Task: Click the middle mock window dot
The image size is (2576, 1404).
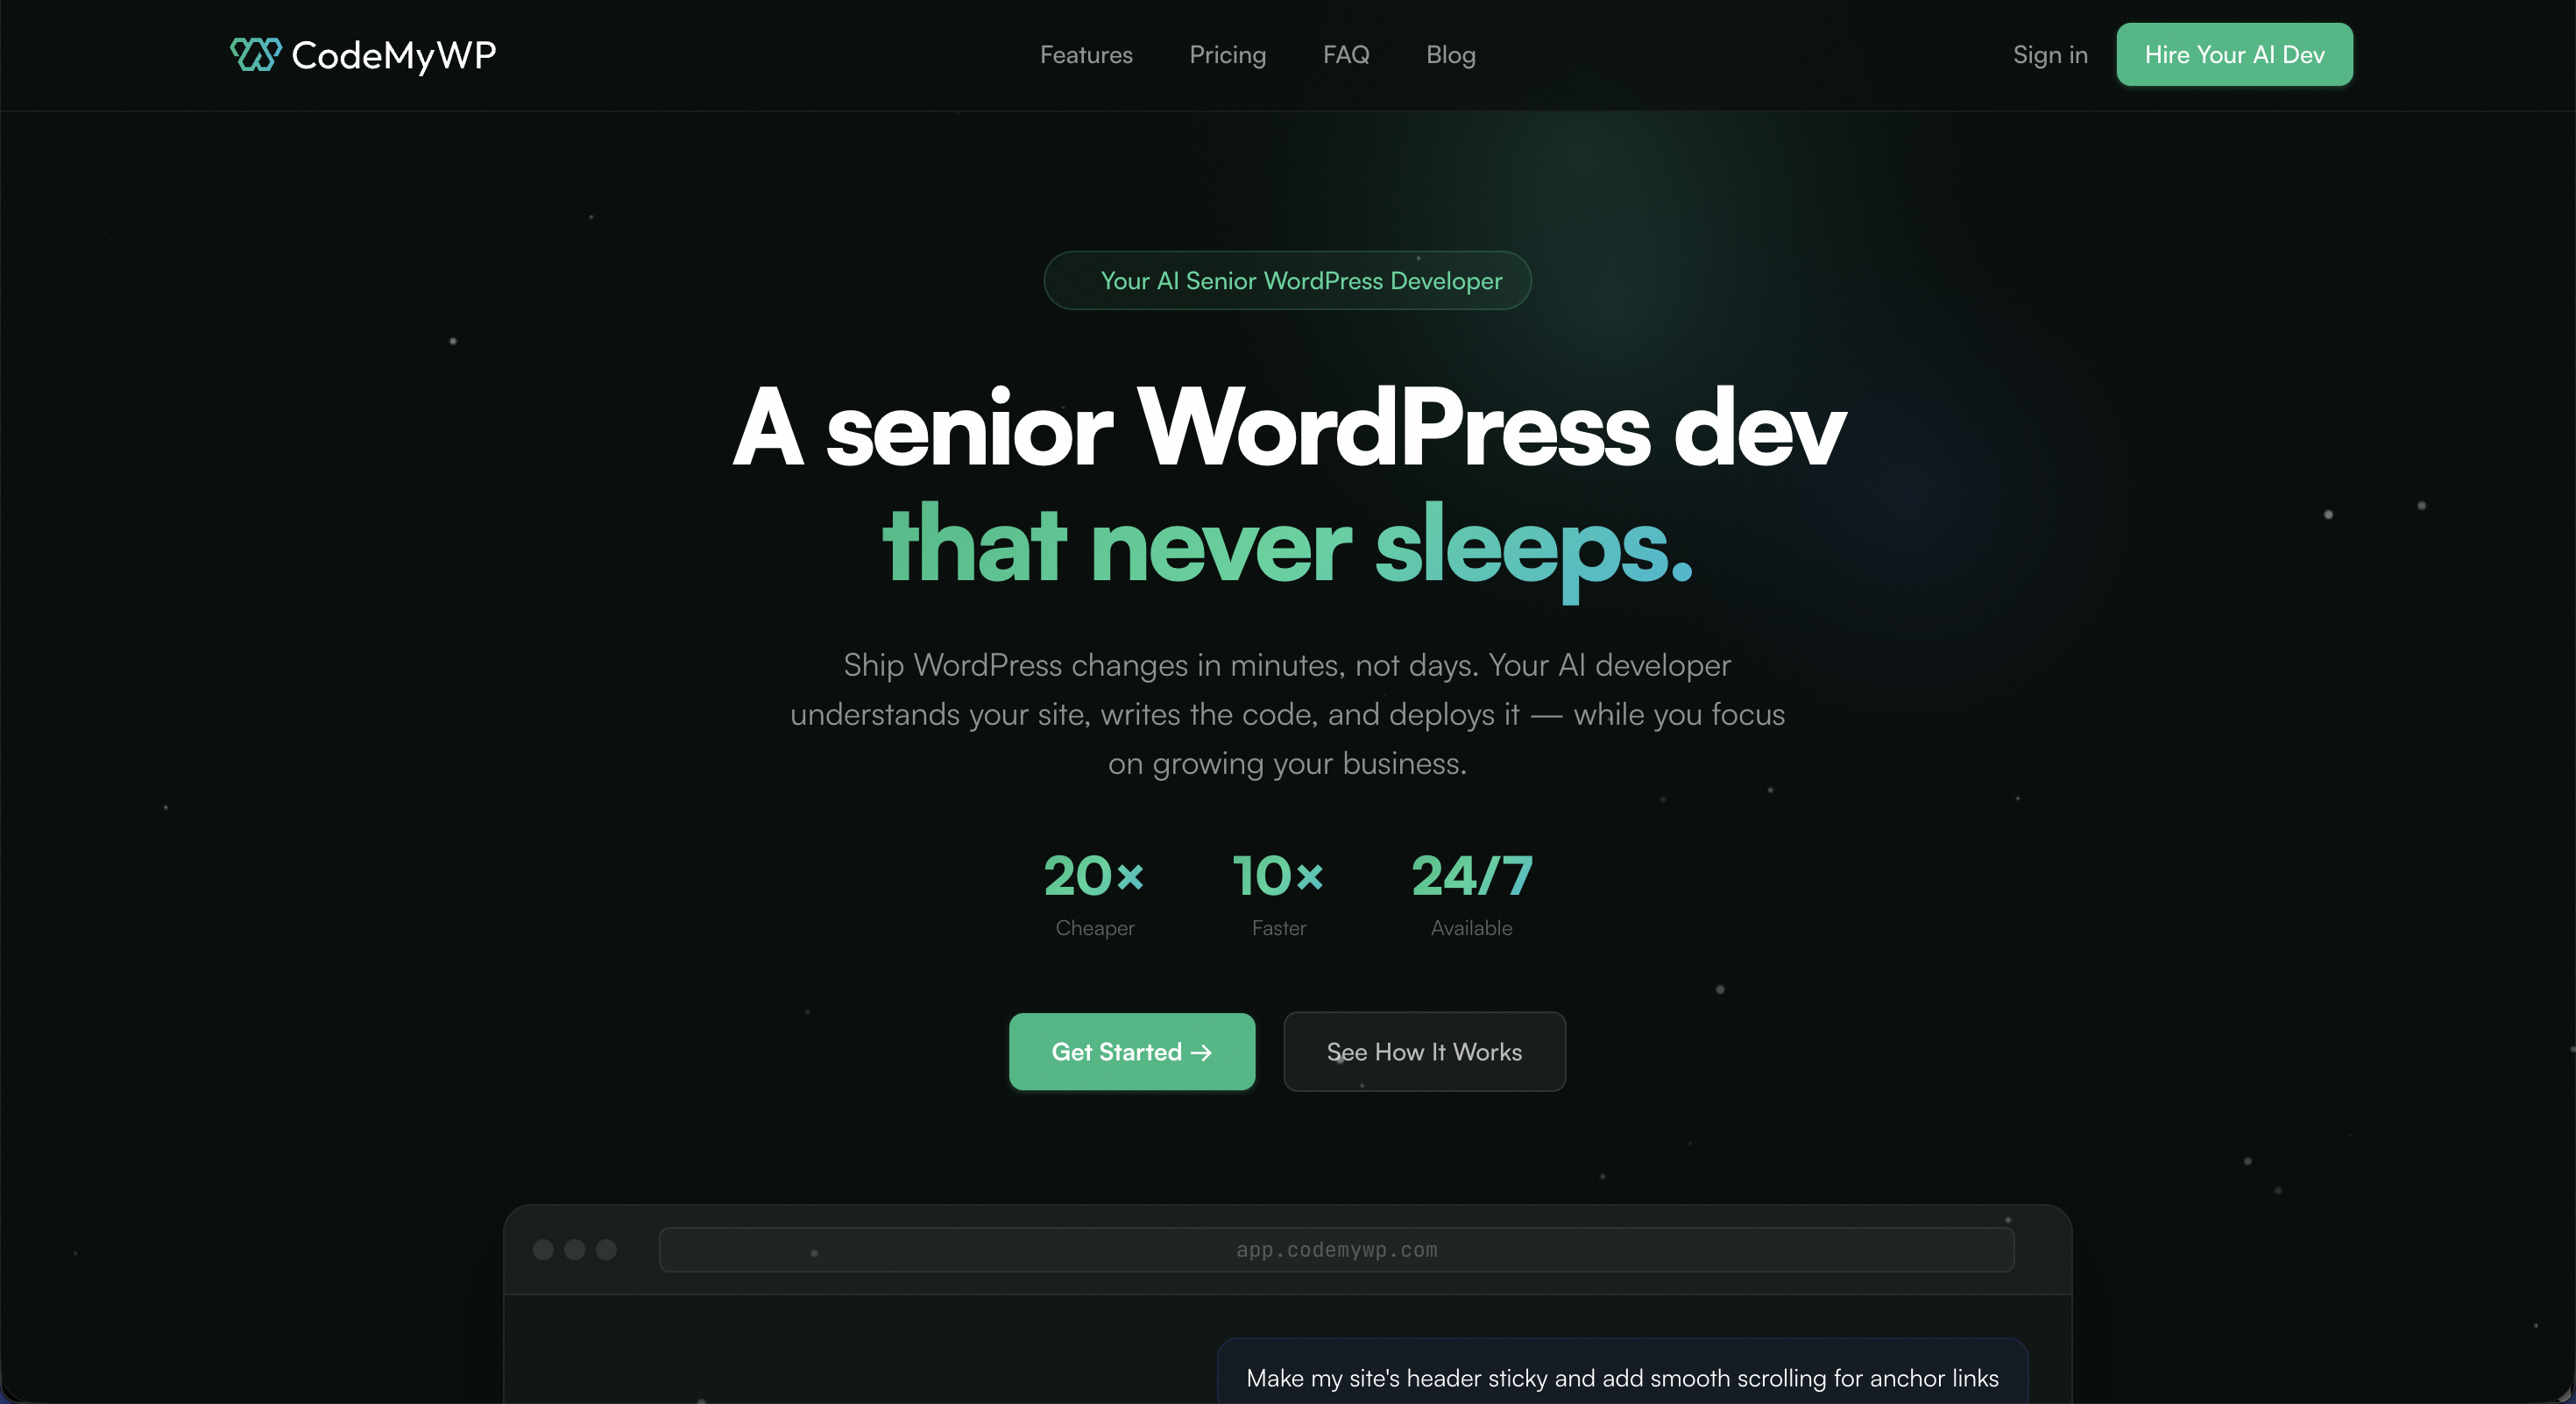Action: pyautogui.click(x=575, y=1249)
